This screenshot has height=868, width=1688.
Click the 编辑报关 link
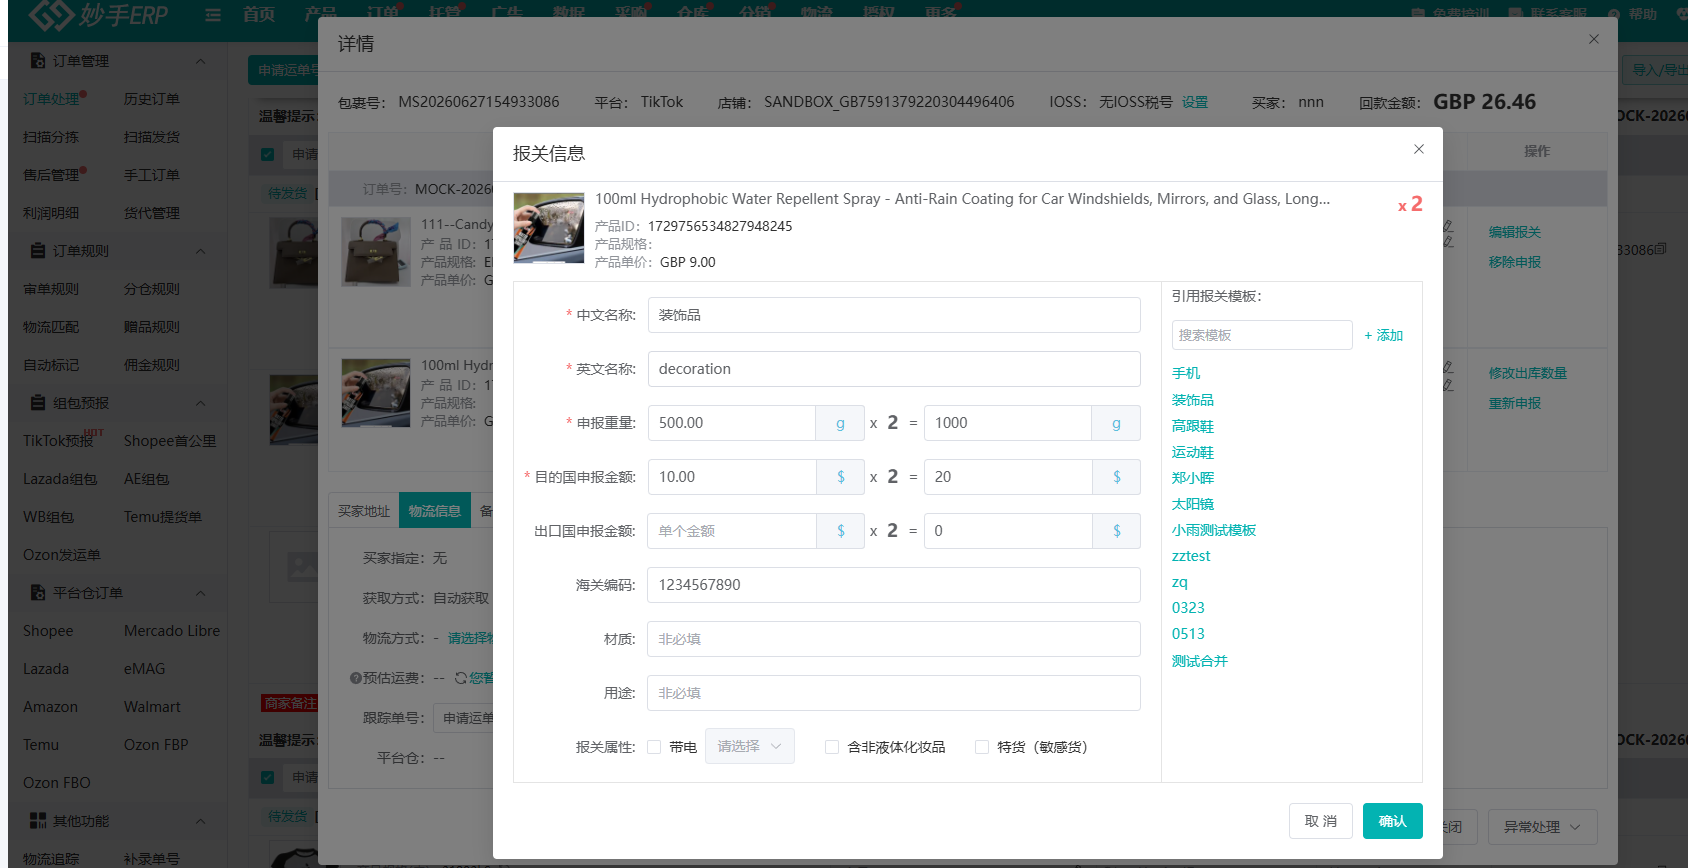[x=1515, y=232]
